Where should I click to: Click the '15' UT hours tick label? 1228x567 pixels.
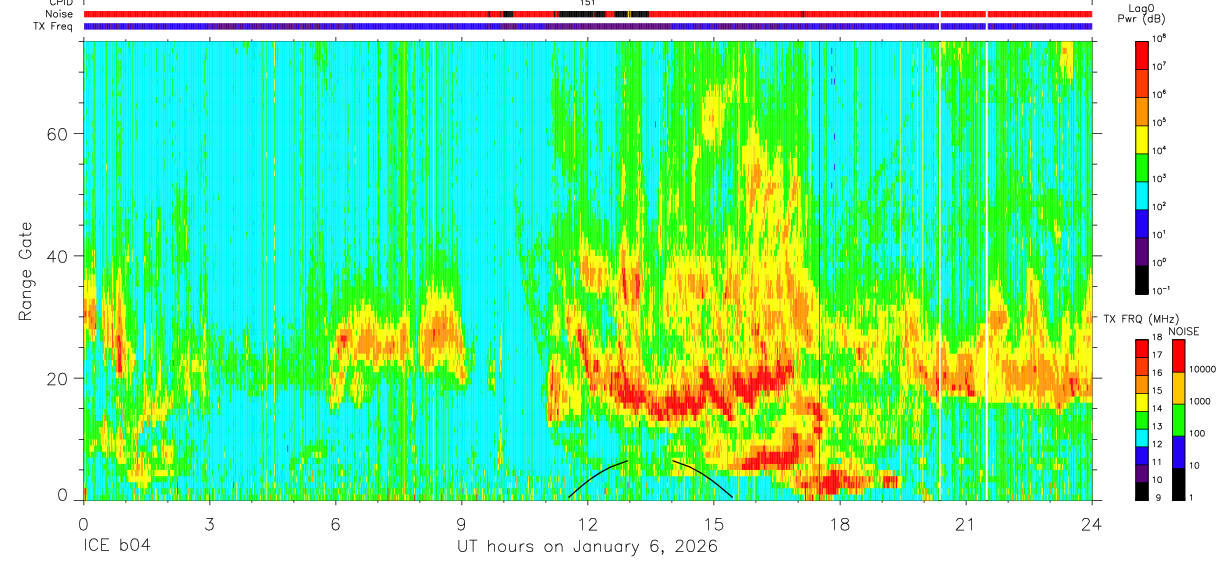coord(714,524)
